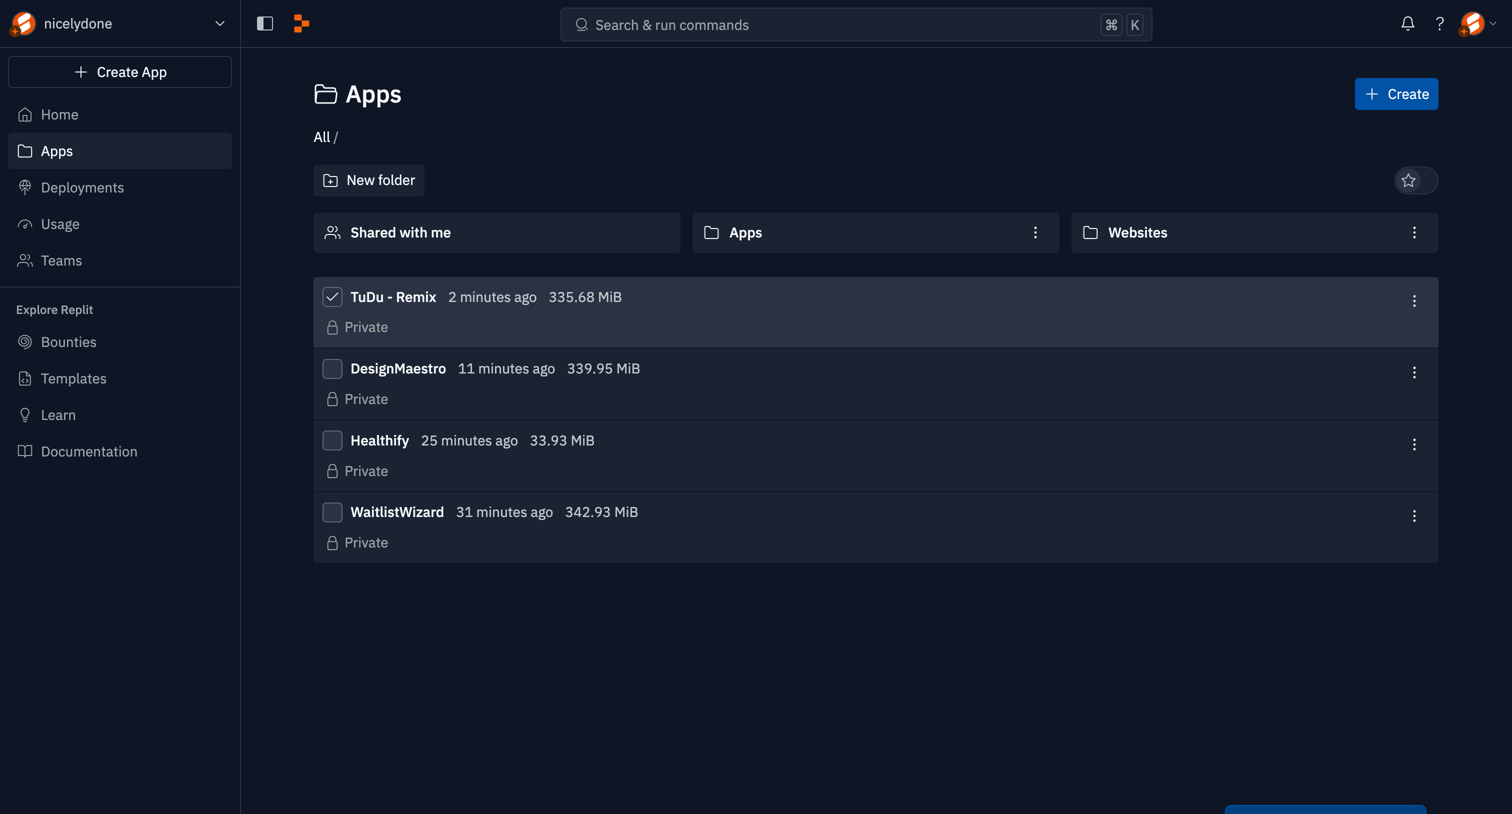Open three-dot menu for WaitlistWizard
Screen dimensions: 1512x814
pos(1414,516)
